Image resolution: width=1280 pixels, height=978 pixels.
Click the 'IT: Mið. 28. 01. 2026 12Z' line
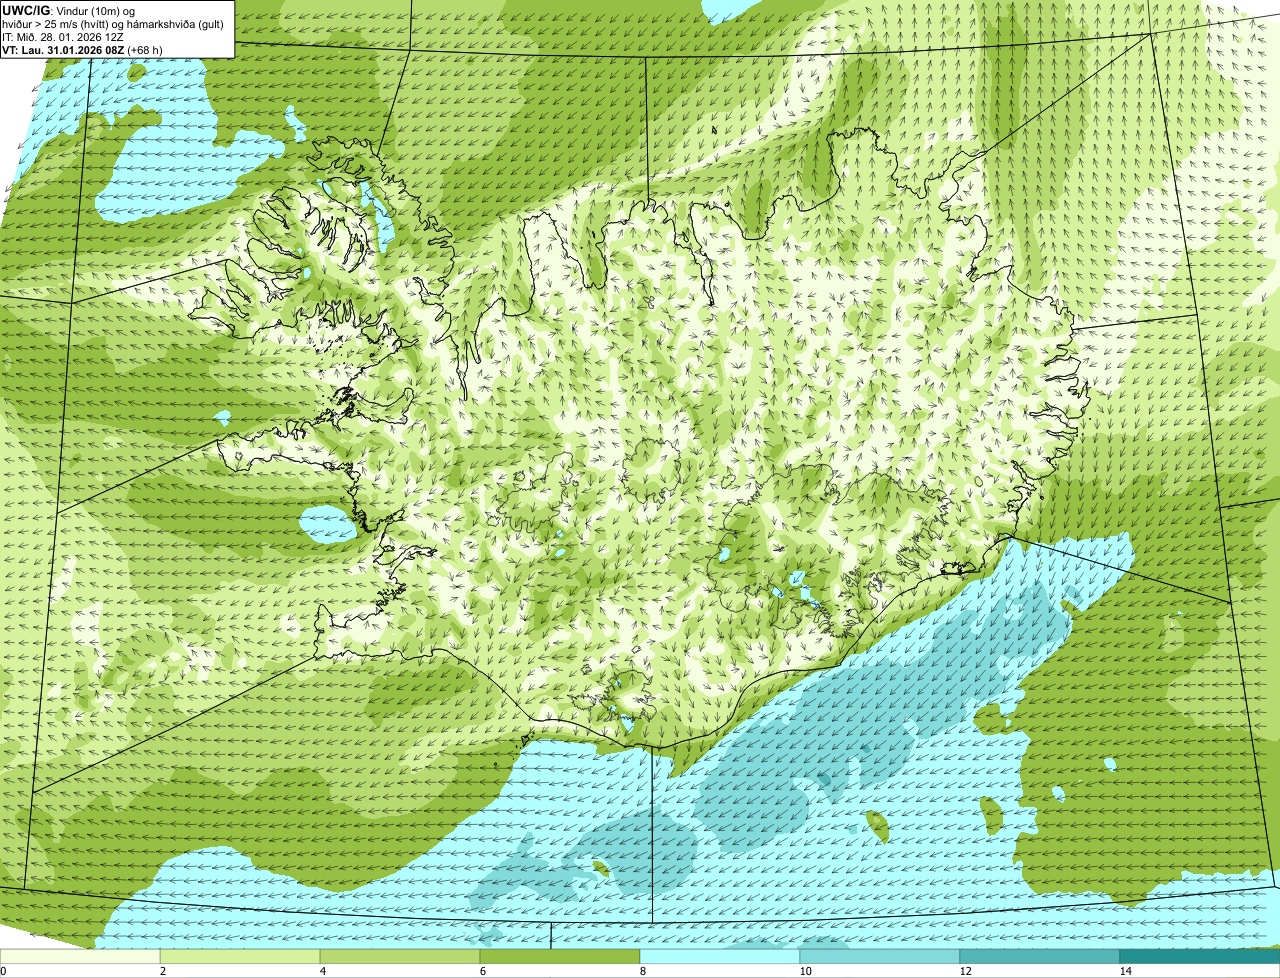pyautogui.click(x=63, y=36)
